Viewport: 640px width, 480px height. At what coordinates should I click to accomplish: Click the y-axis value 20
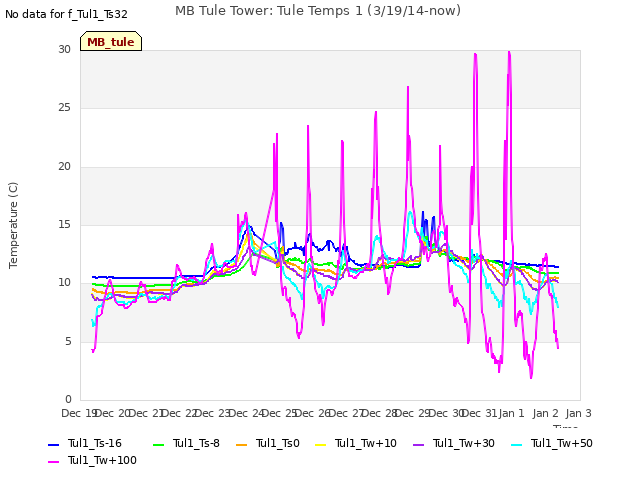(x=64, y=166)
